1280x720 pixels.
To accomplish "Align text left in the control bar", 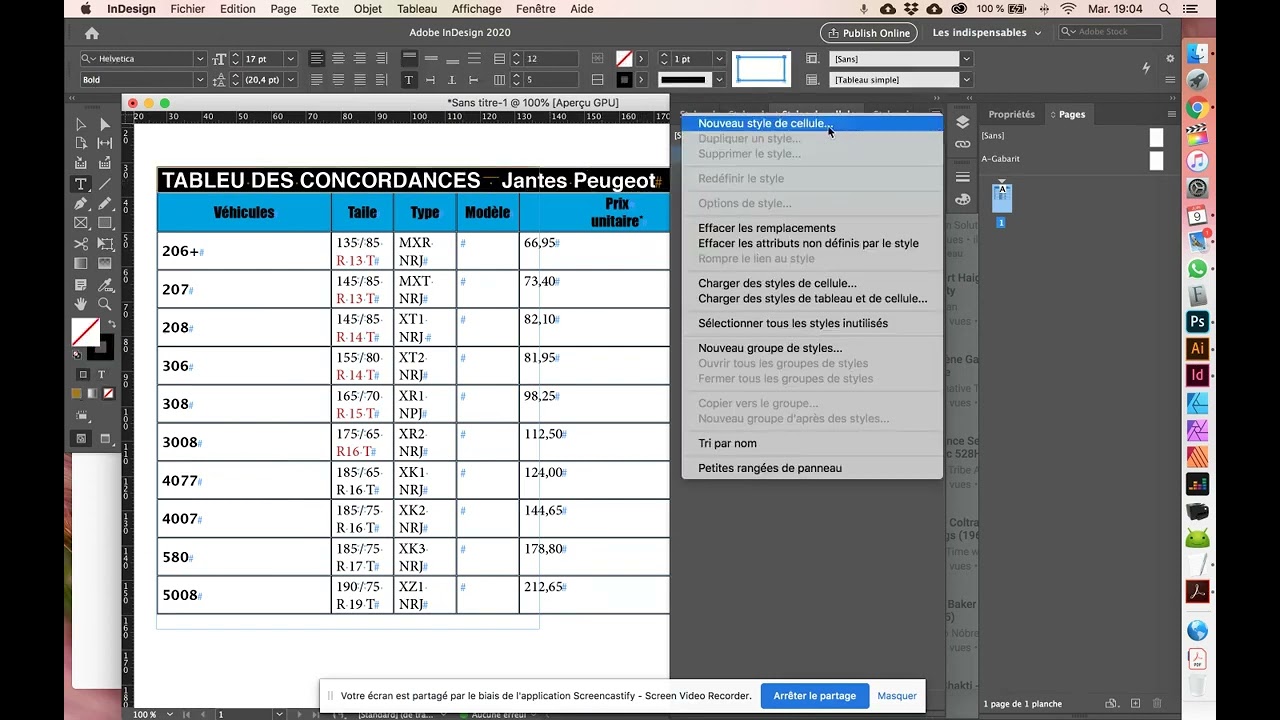I will (x=316, y=59).
